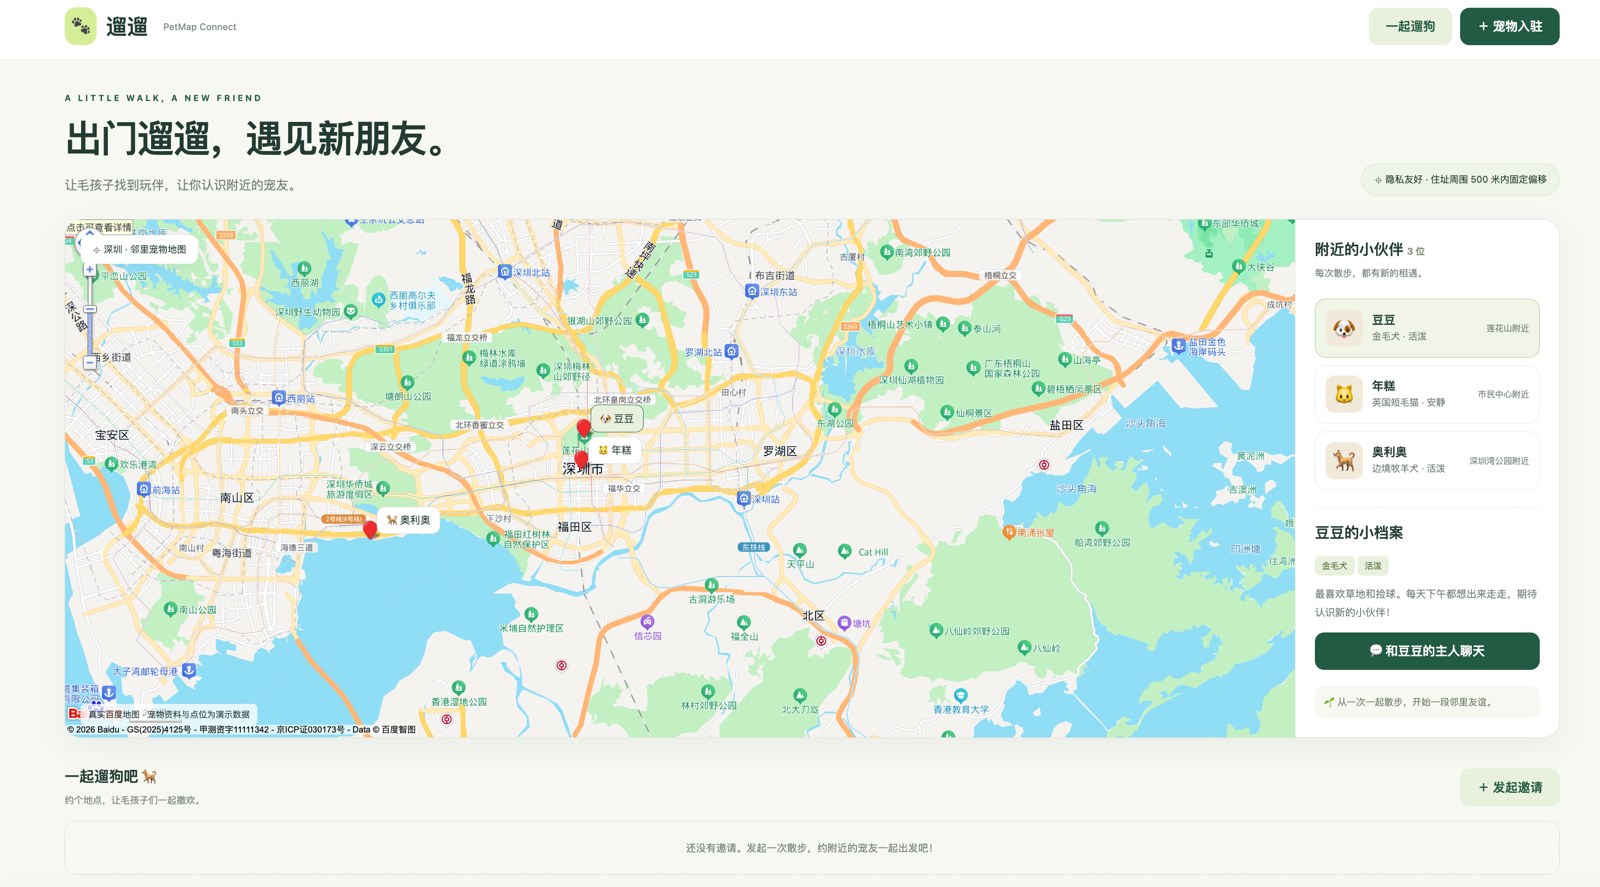1600x887 pixels.
Task: Click the 年糕 marker label on map
Action: click(x=615, y=450)
